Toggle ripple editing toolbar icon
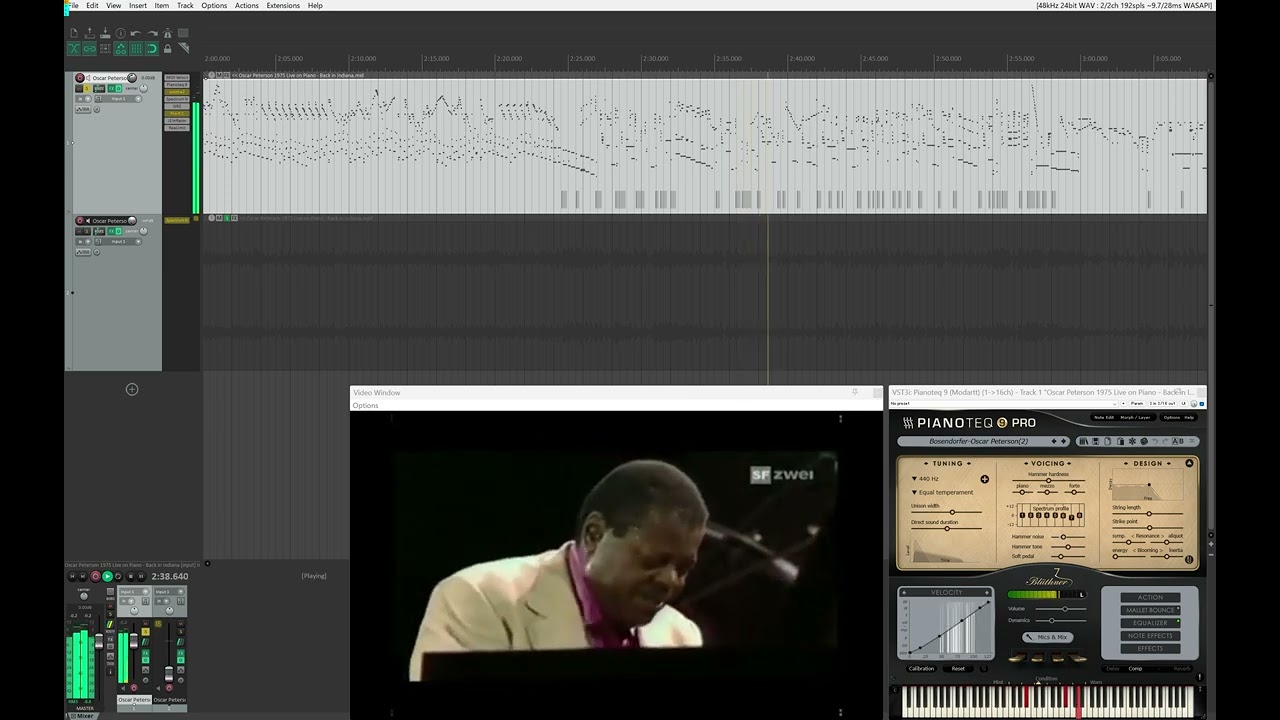 (105, 48)
